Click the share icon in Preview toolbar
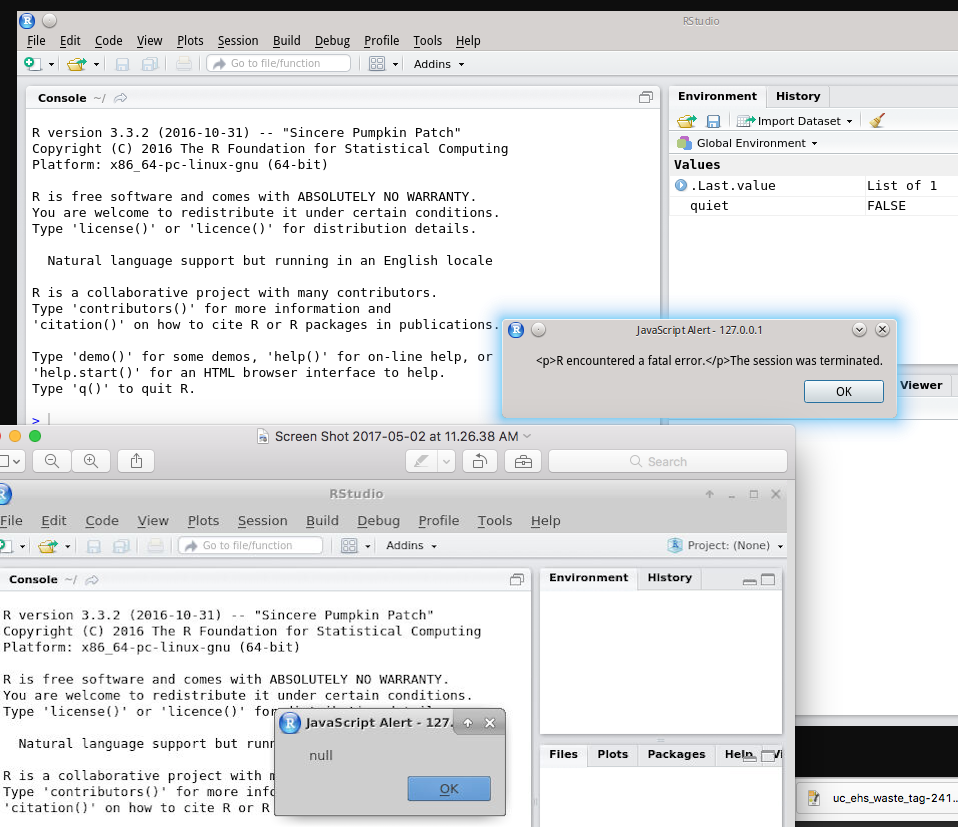The height and width of the screenshot is (827, 958). [136, 461]
